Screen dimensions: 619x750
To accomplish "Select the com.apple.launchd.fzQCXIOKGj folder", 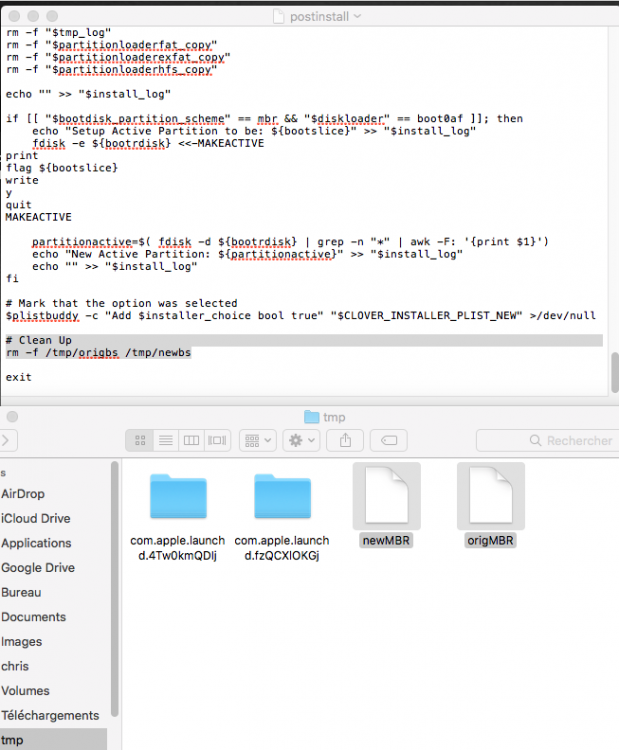I will [x=282, y=497].
